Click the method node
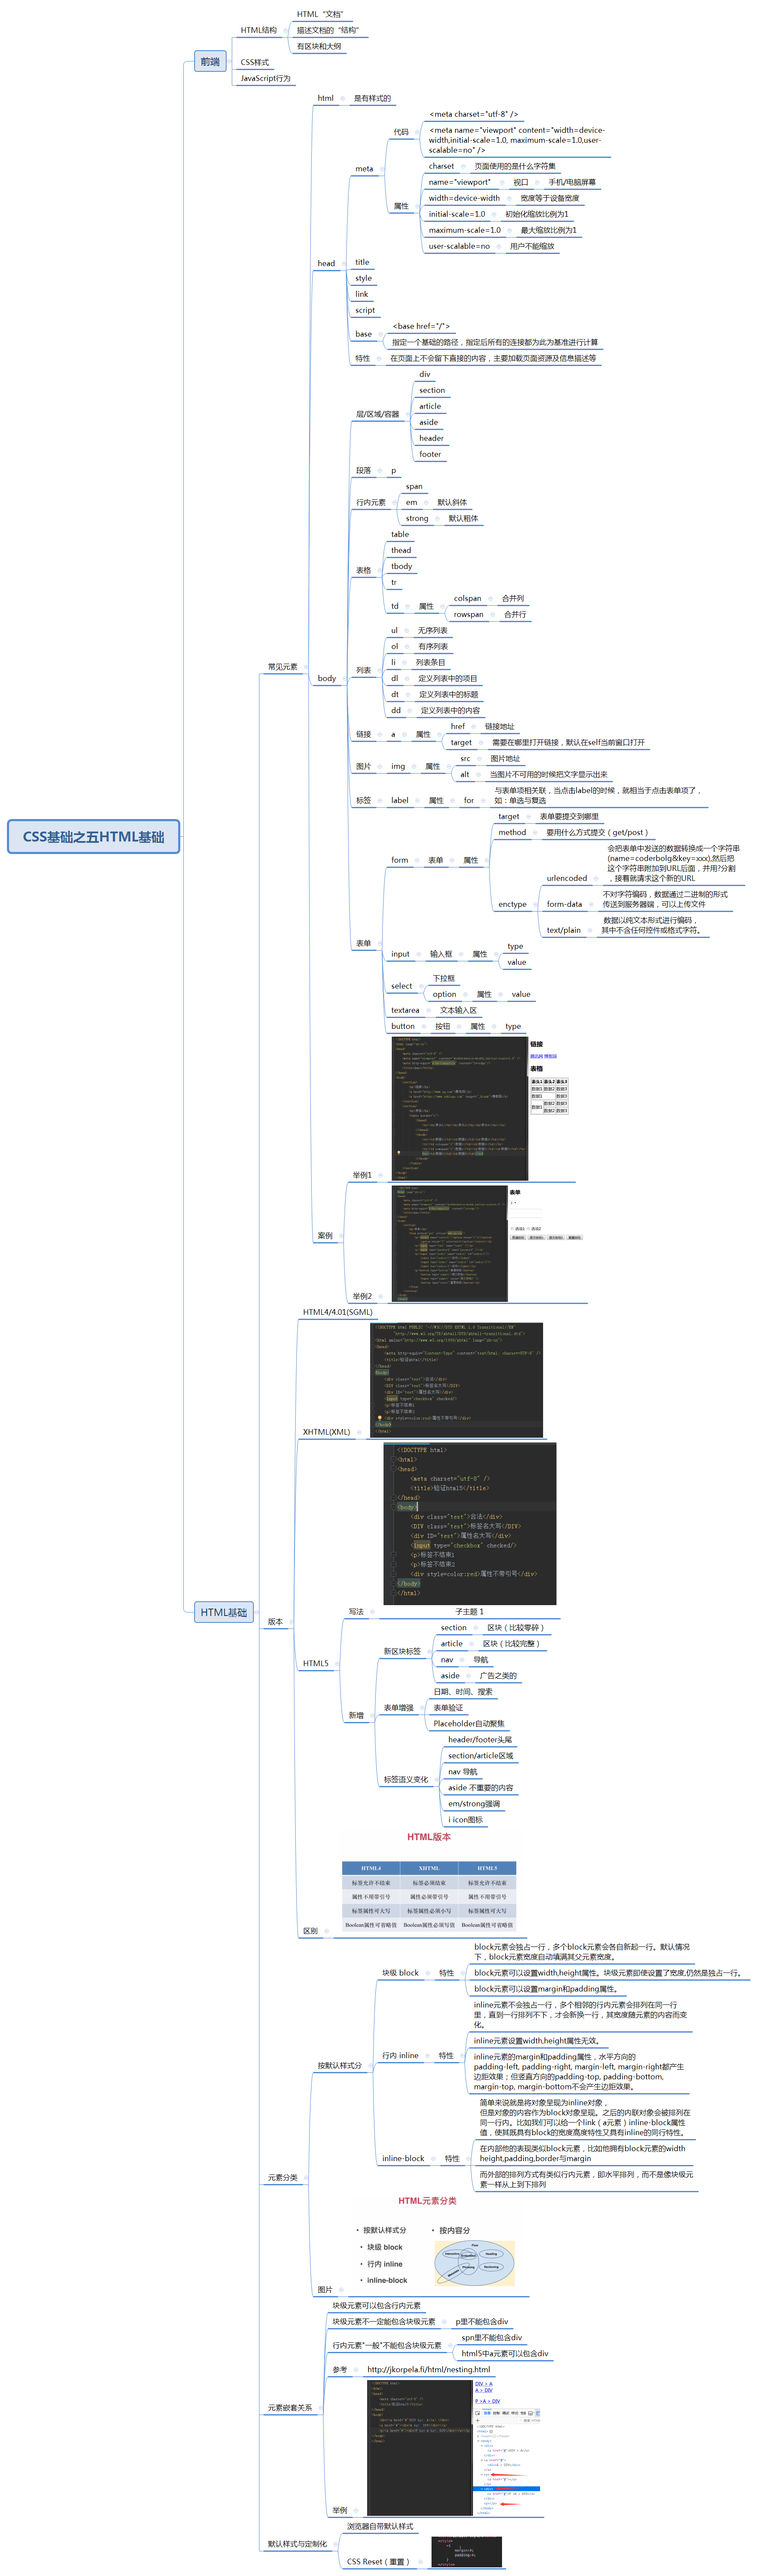Image resolution: width=758 pixels, height=2576 pixels. (x=512, y=832)
